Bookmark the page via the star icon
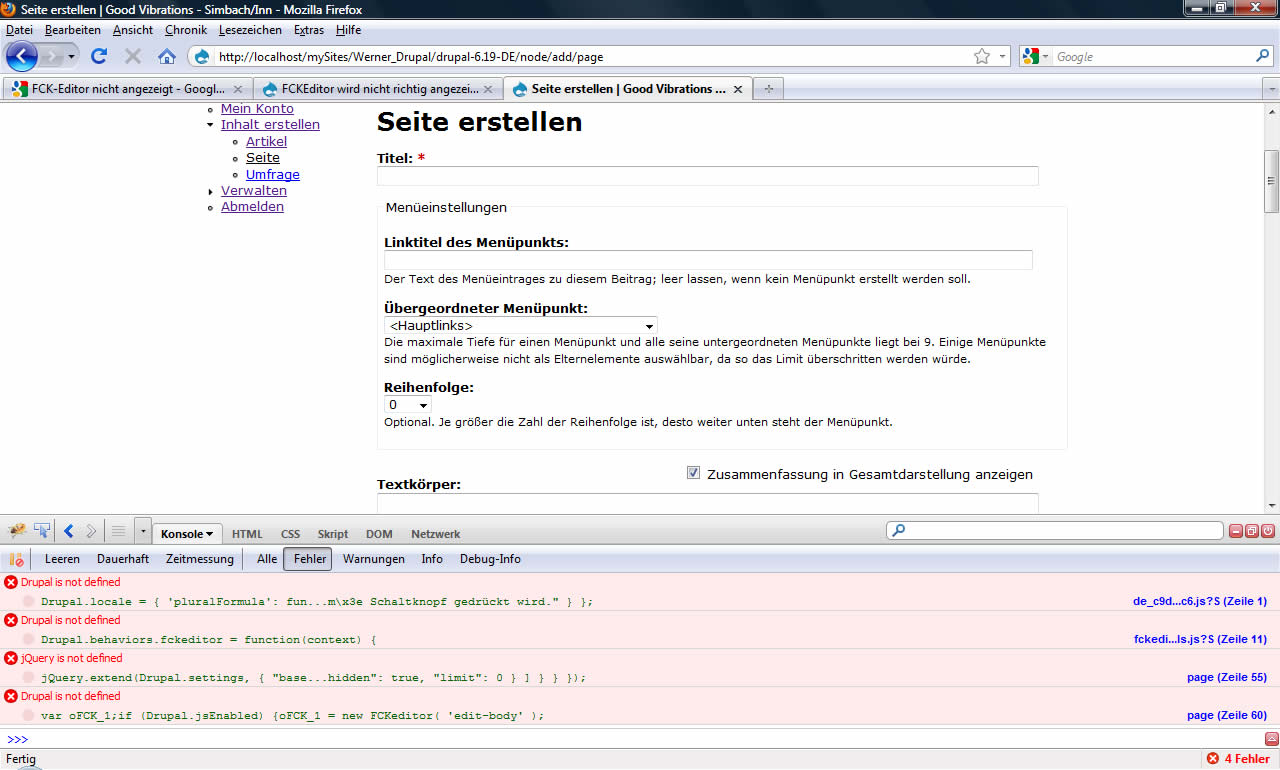 coord(981,57)
